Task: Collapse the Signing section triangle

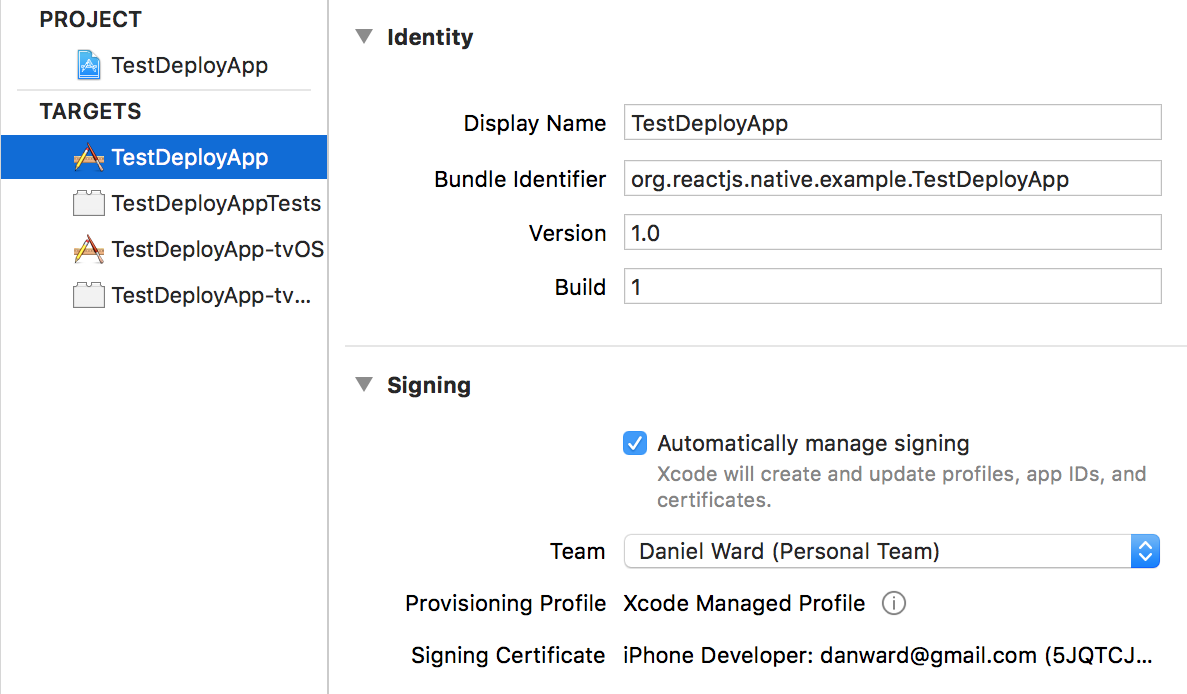Action: tap(362, 385)
